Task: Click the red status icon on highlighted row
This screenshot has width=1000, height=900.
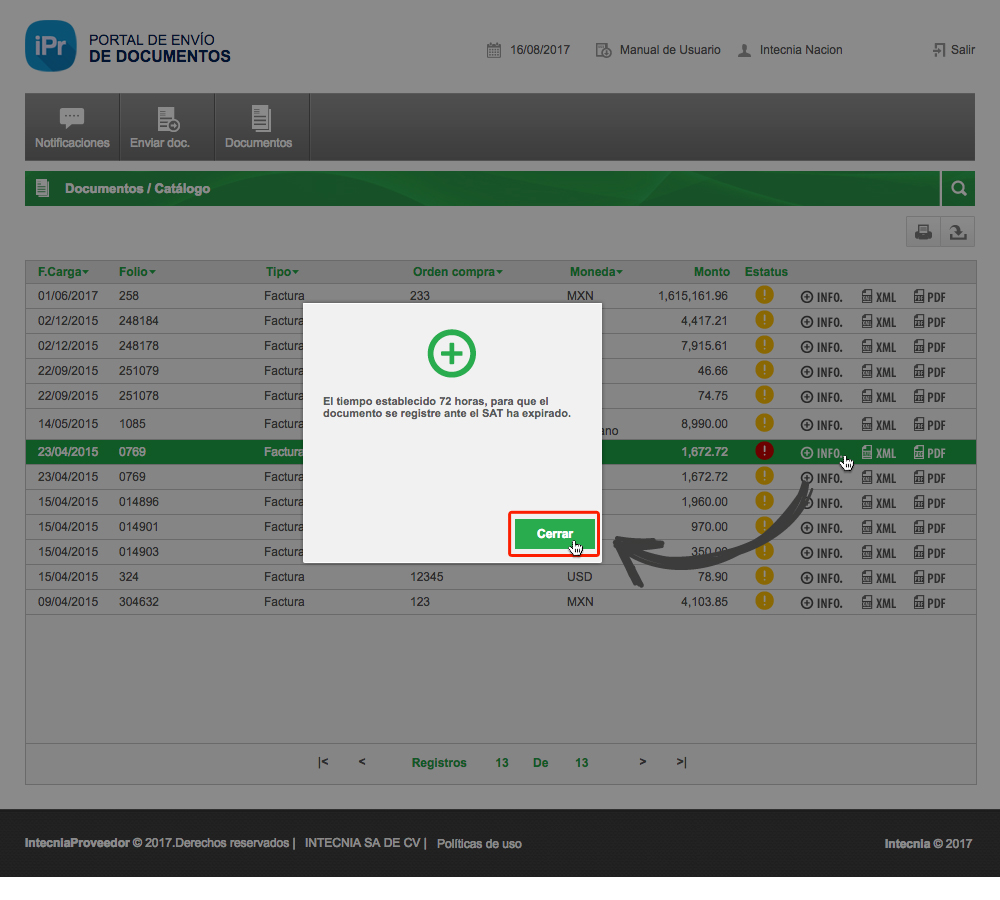Action: click(765, 451)
